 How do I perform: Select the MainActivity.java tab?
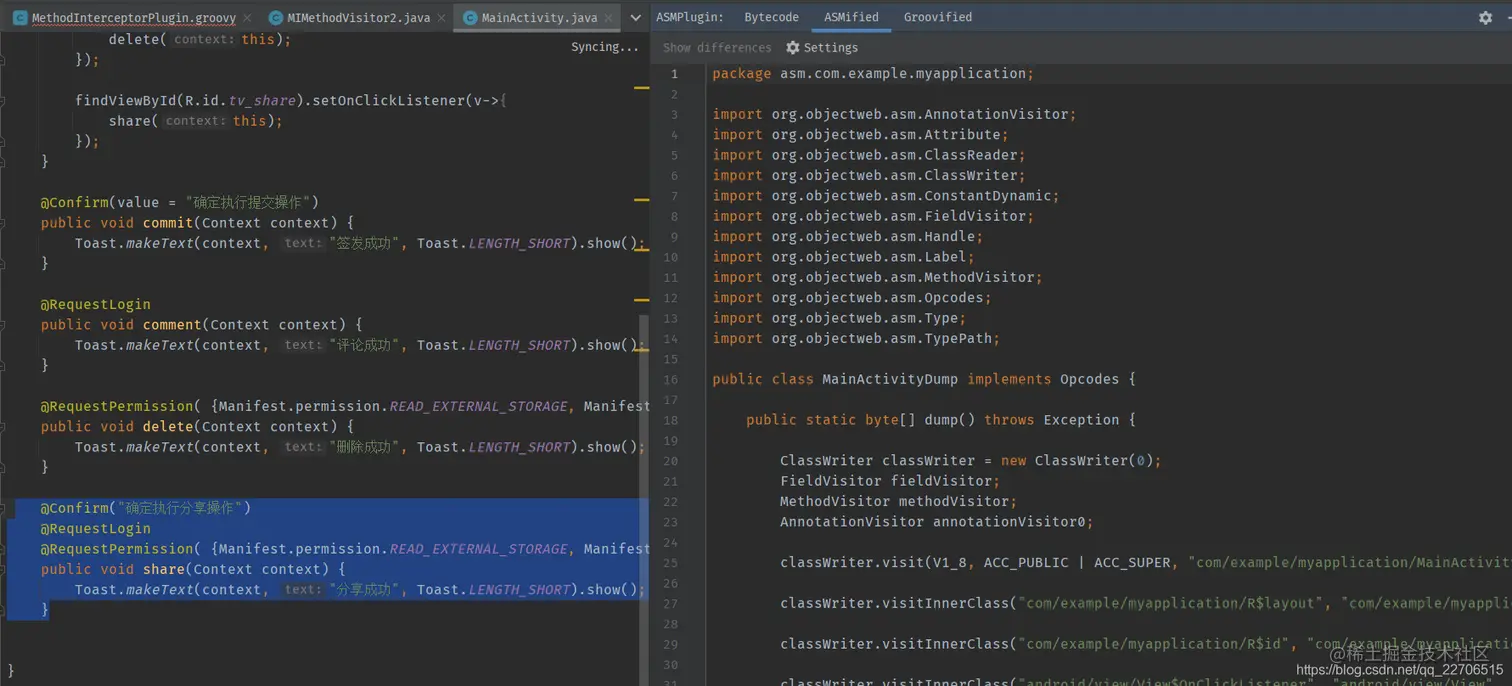click(x=538, y=17)
